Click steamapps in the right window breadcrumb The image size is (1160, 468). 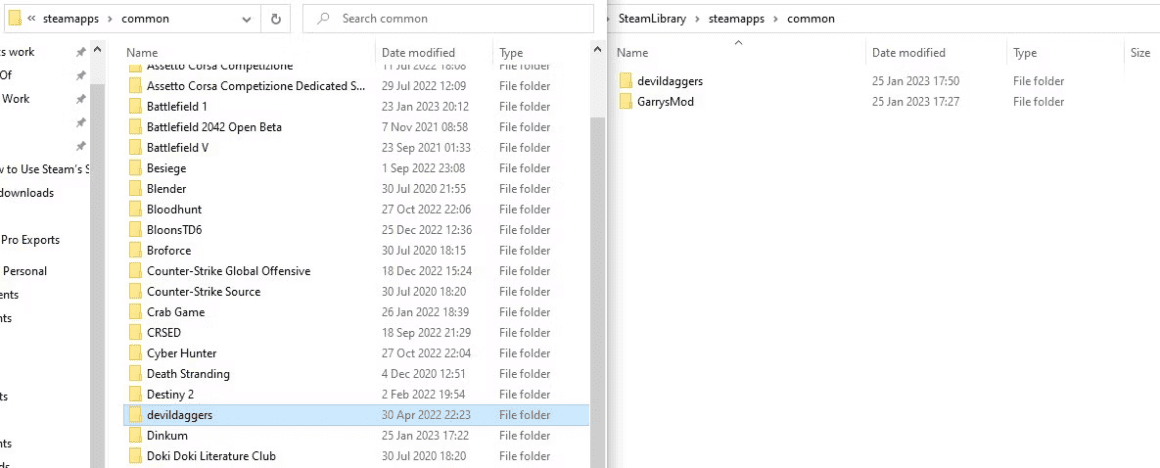(x=737, y=18)
